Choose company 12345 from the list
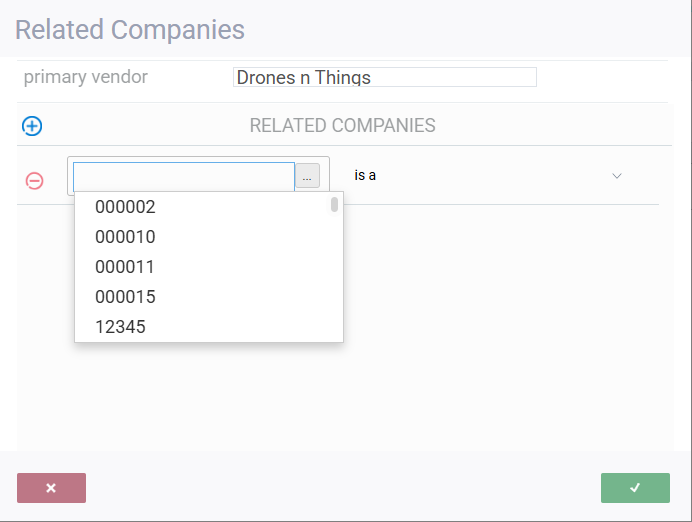 pos(121,327)
